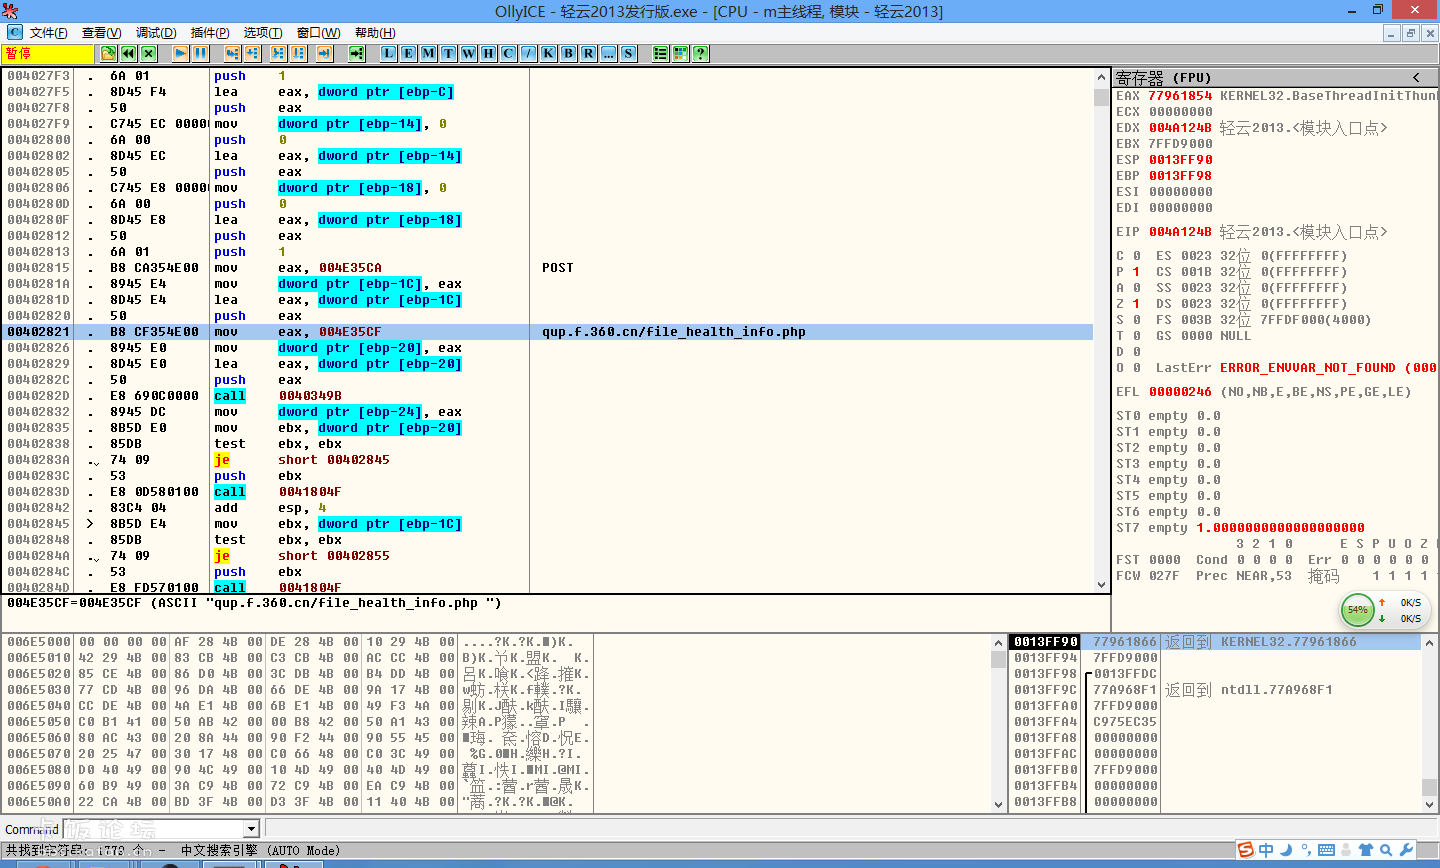Open Call stack with K button

tap(548, 53)
